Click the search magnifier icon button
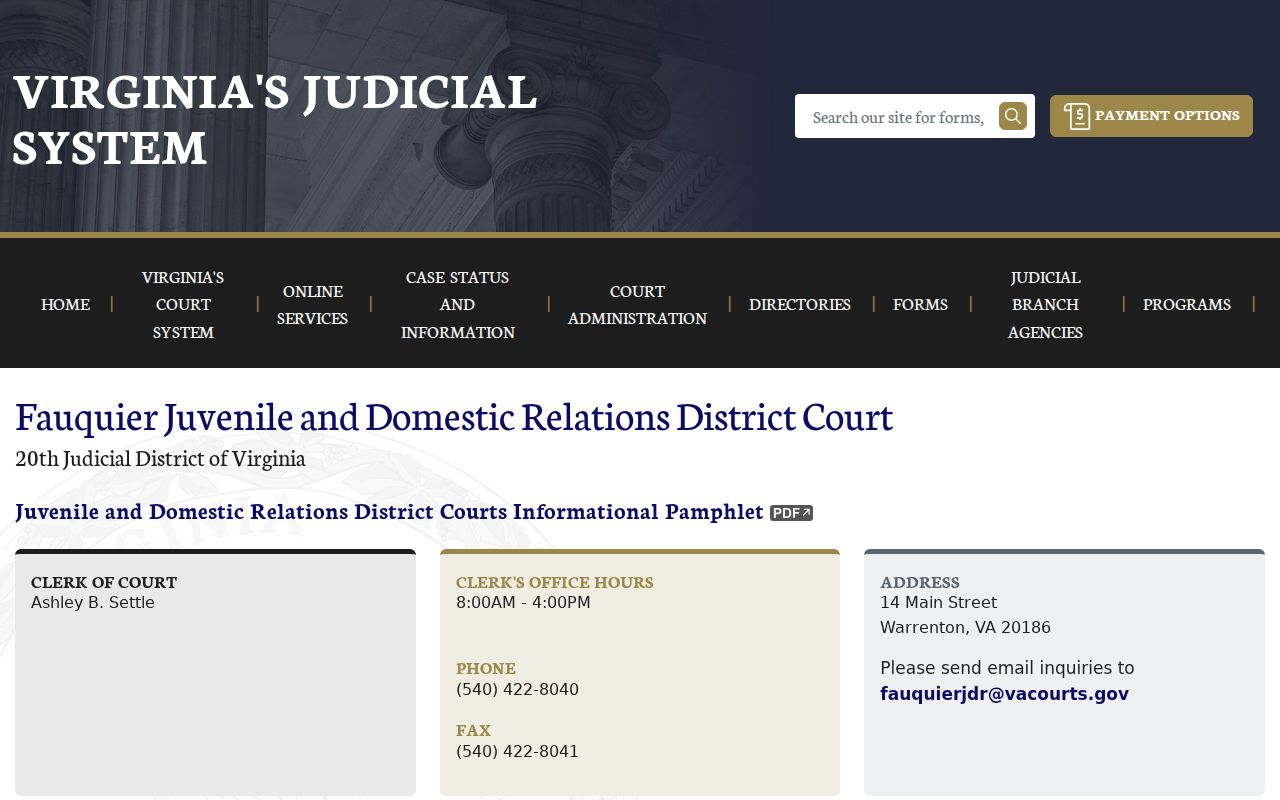Screen dimensions: 1280x800 point(1013,116)
